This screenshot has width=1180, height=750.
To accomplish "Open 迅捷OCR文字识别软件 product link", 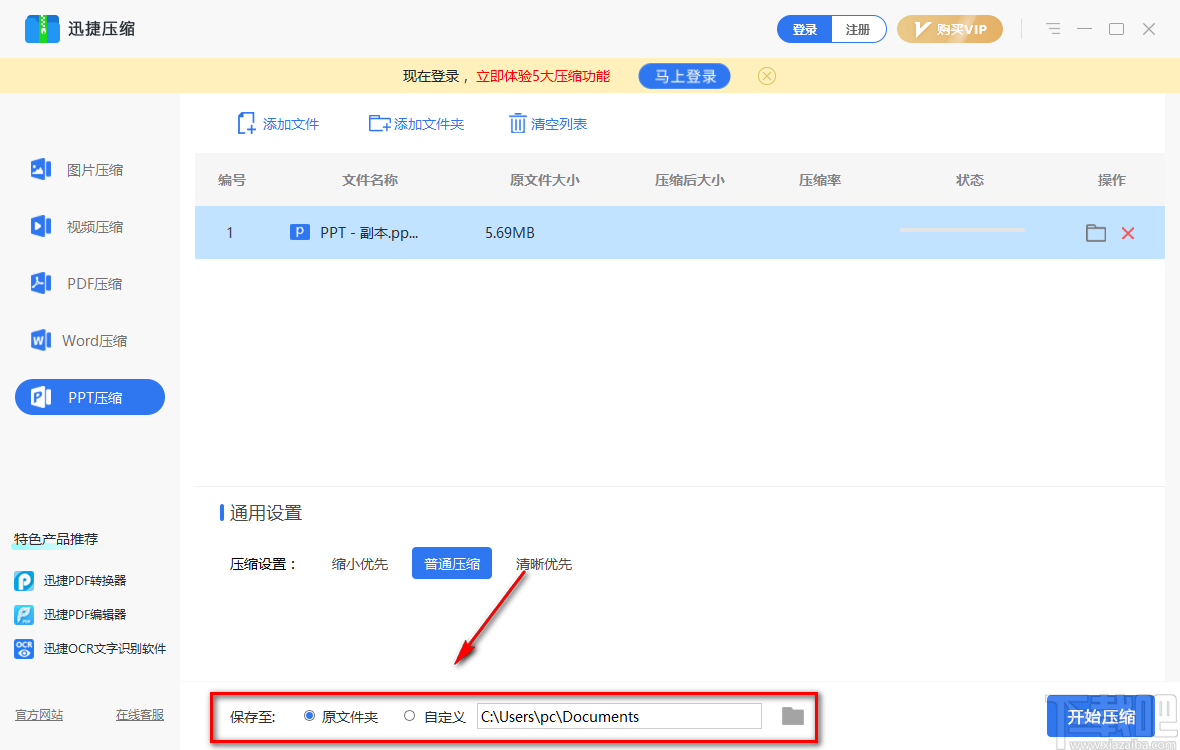I will point(105,648).
